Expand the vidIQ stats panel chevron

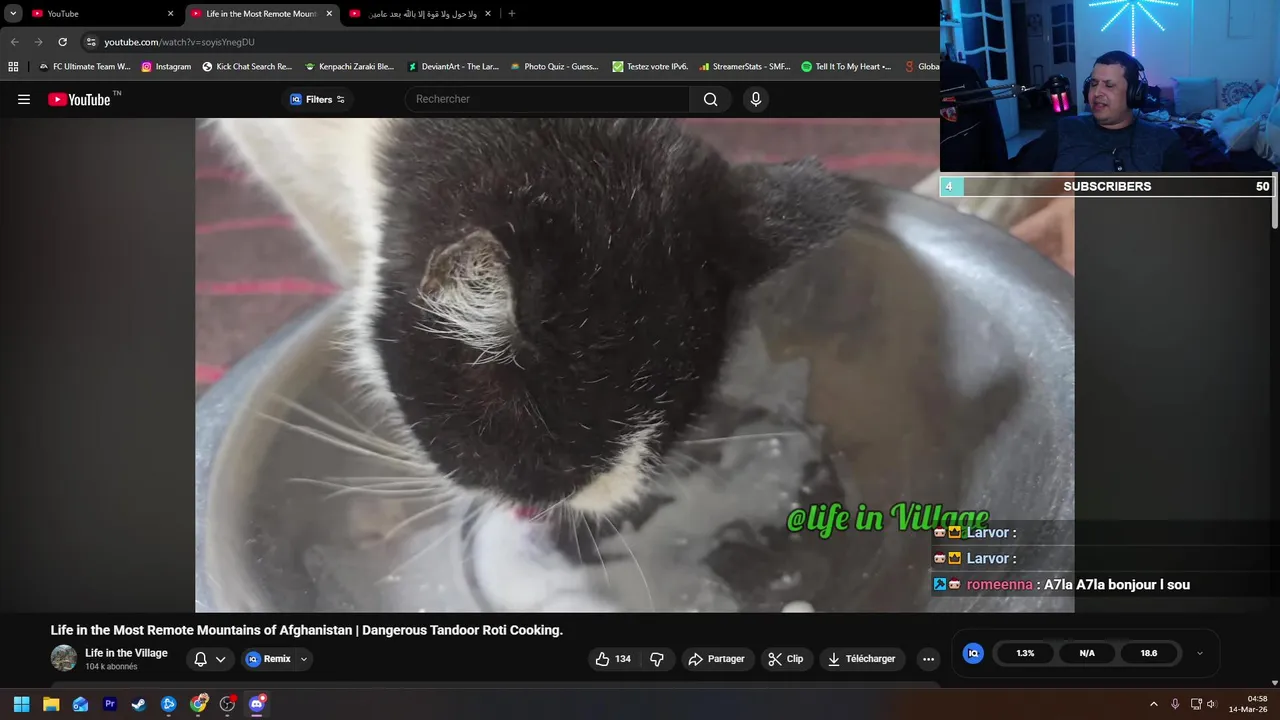(1200, 653)
